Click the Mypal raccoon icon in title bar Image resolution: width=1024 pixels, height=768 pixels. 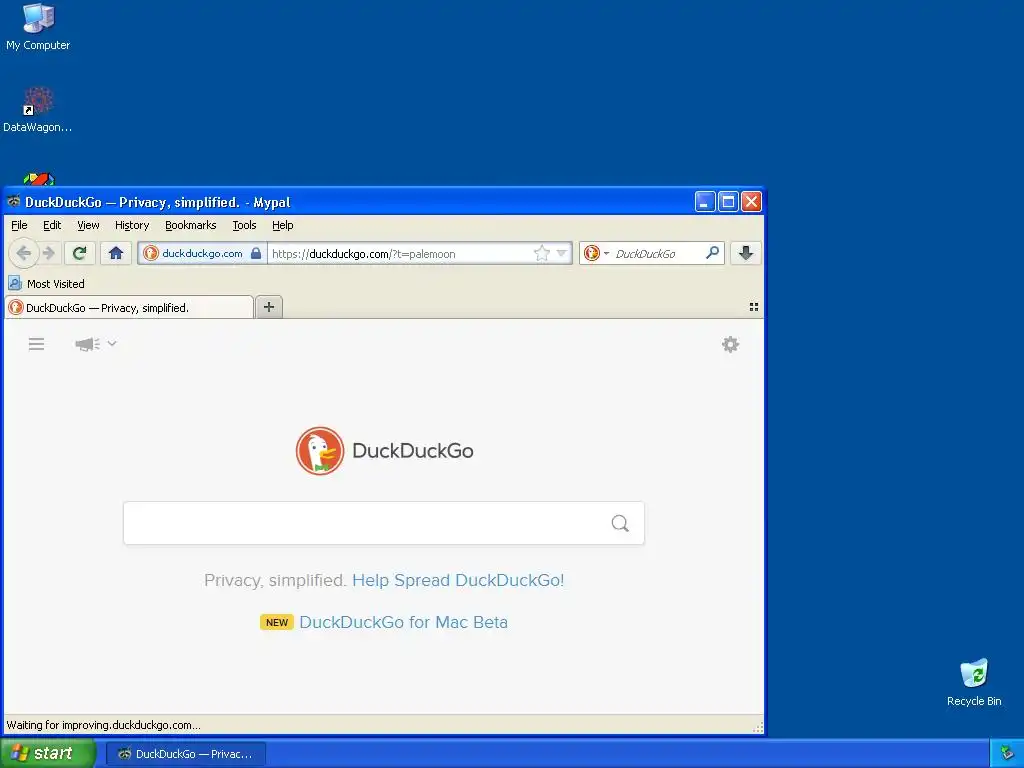14,202
